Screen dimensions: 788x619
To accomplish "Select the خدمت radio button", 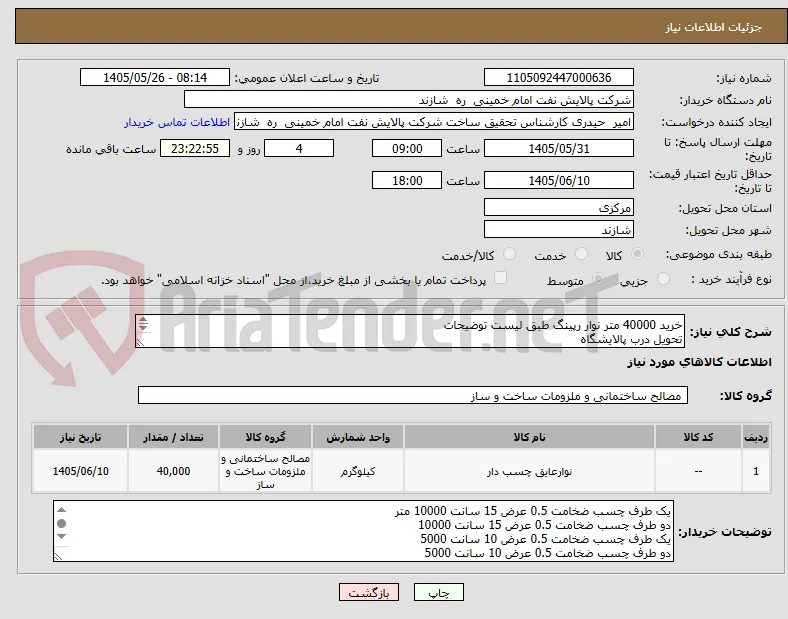I will pos(581,254).
